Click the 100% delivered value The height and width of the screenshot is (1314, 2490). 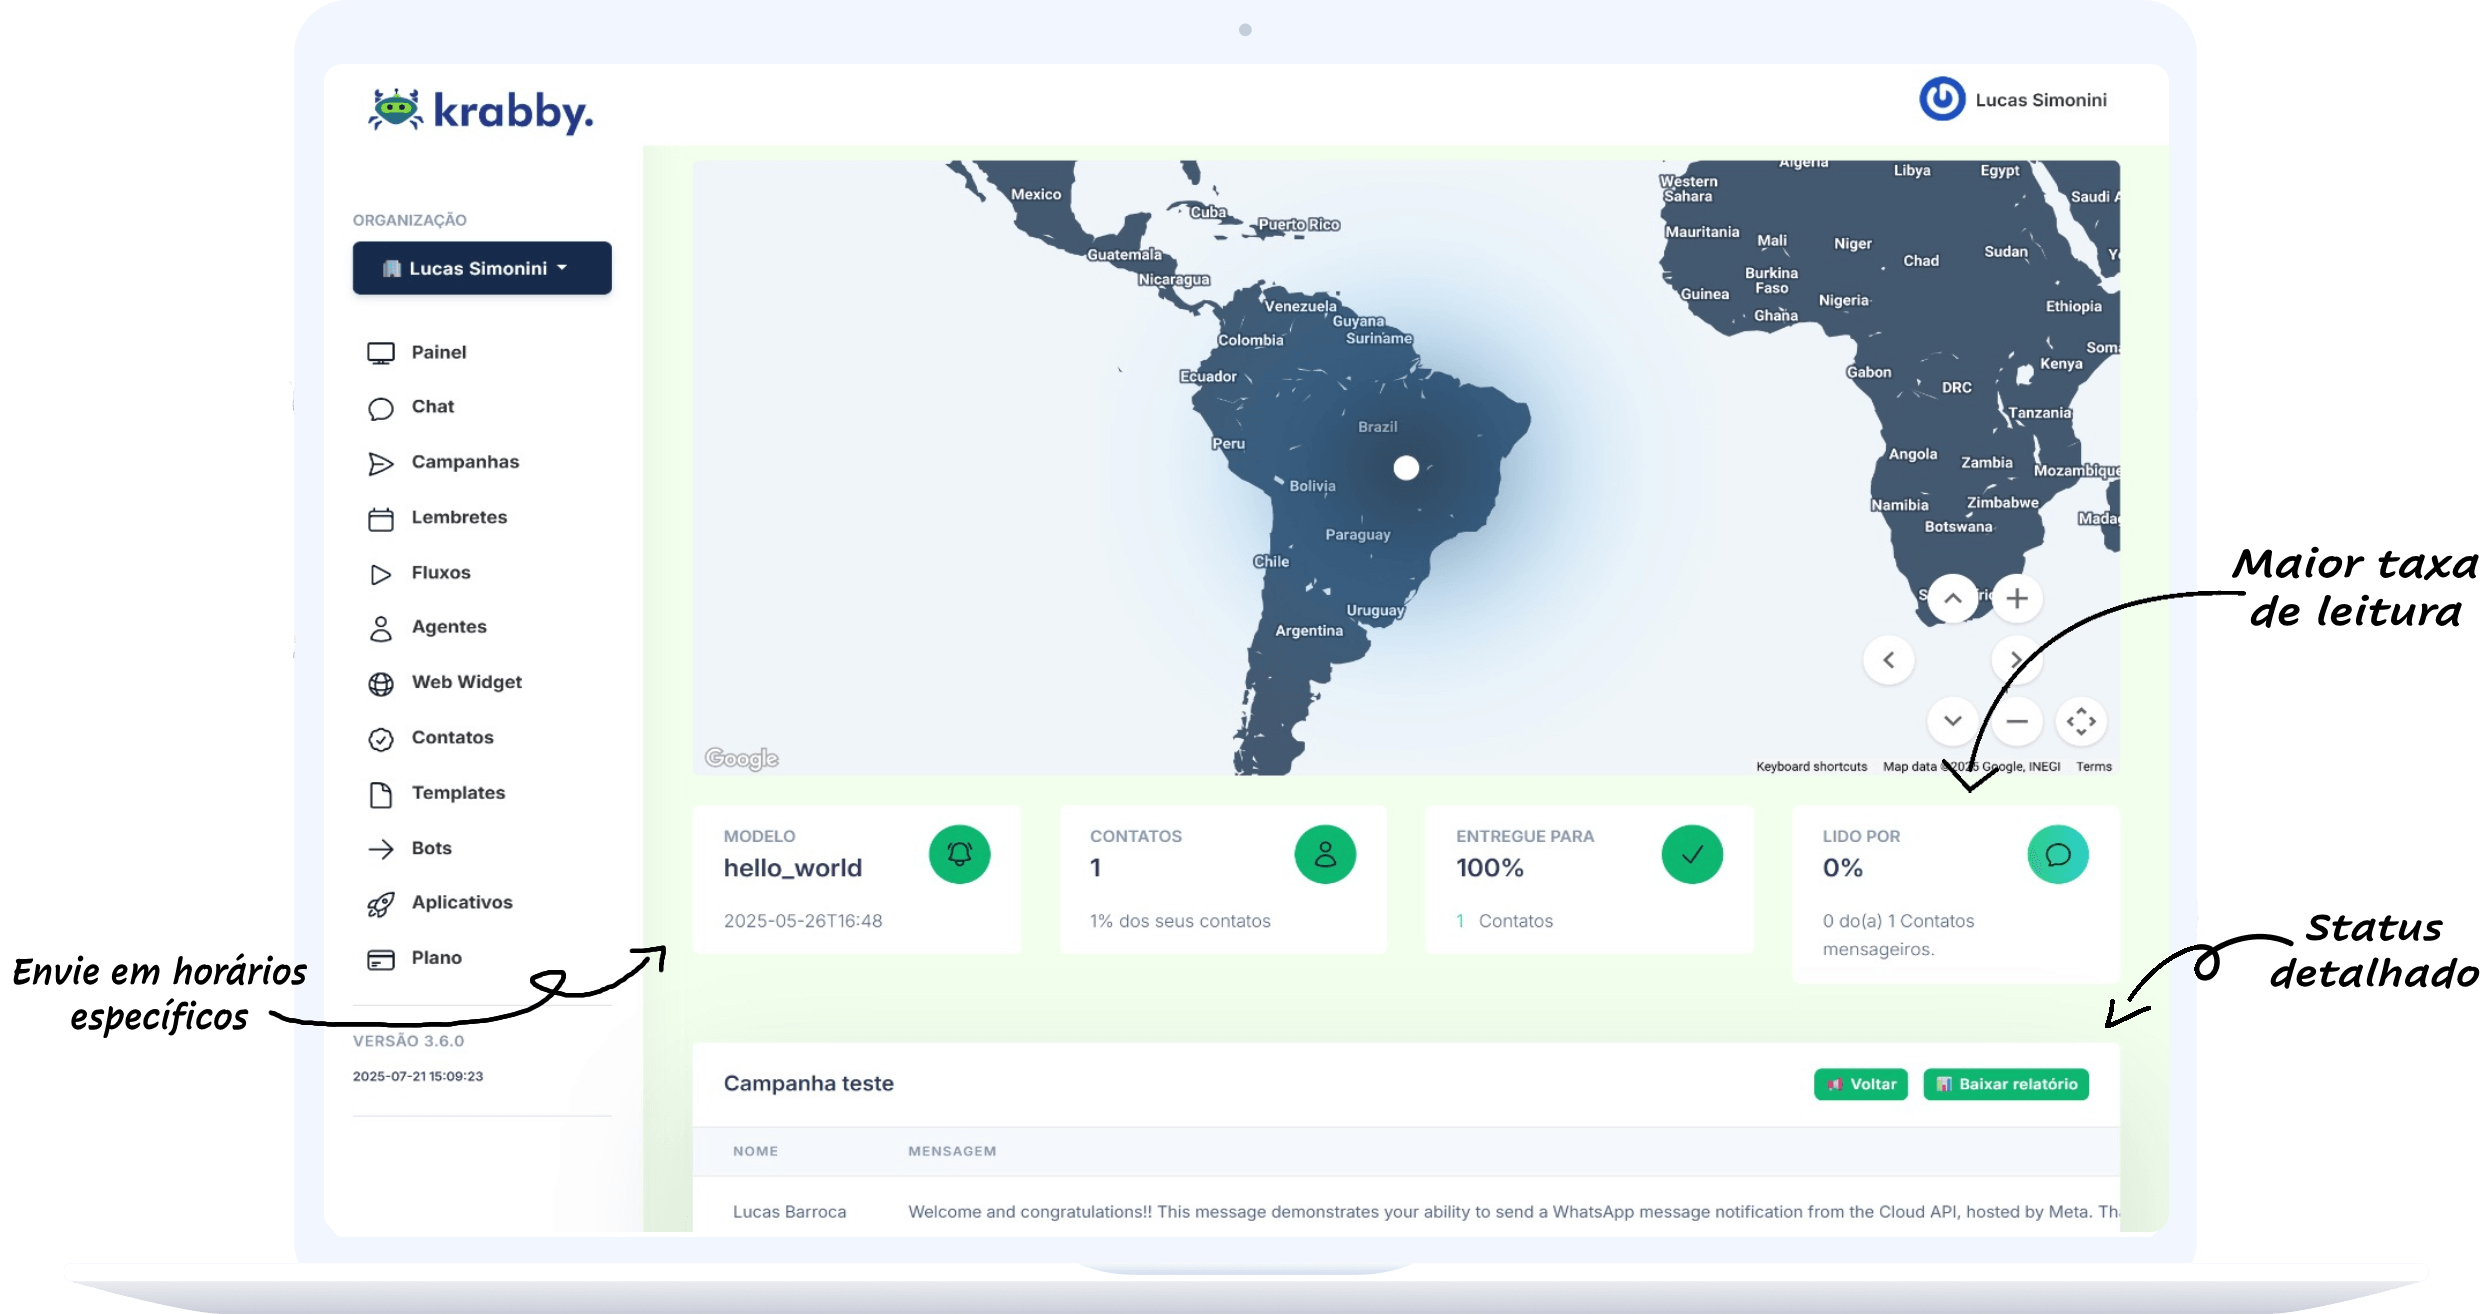[x=1490, y=868]
